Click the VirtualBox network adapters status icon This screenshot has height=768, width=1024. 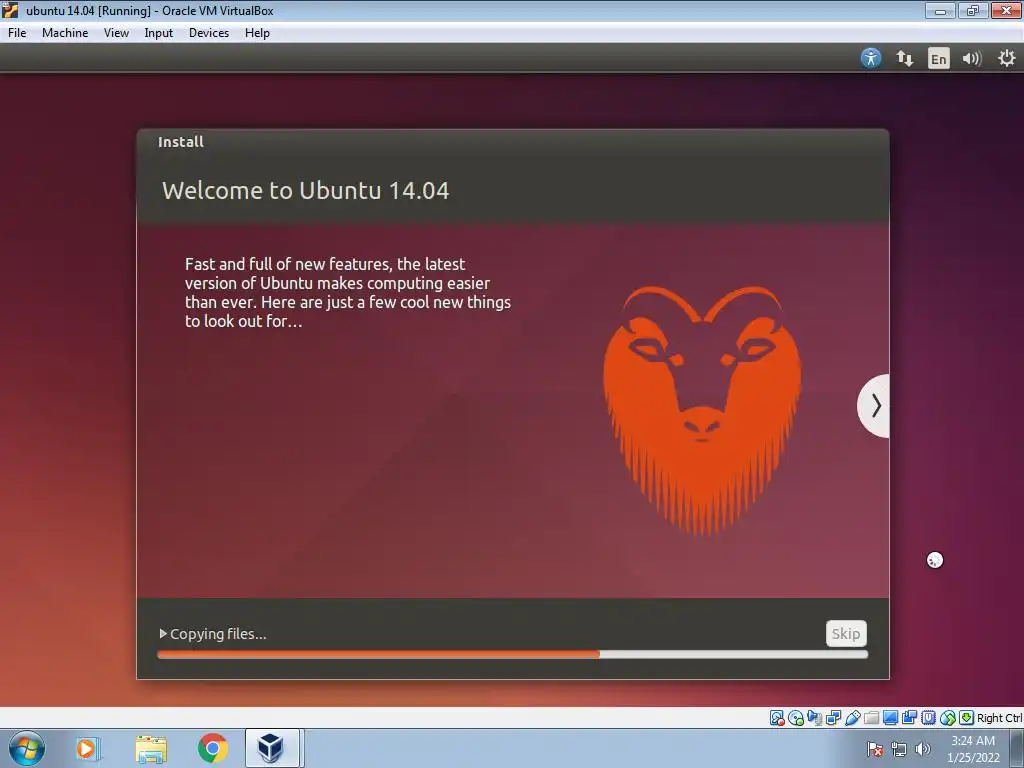[x=833, y=718]
